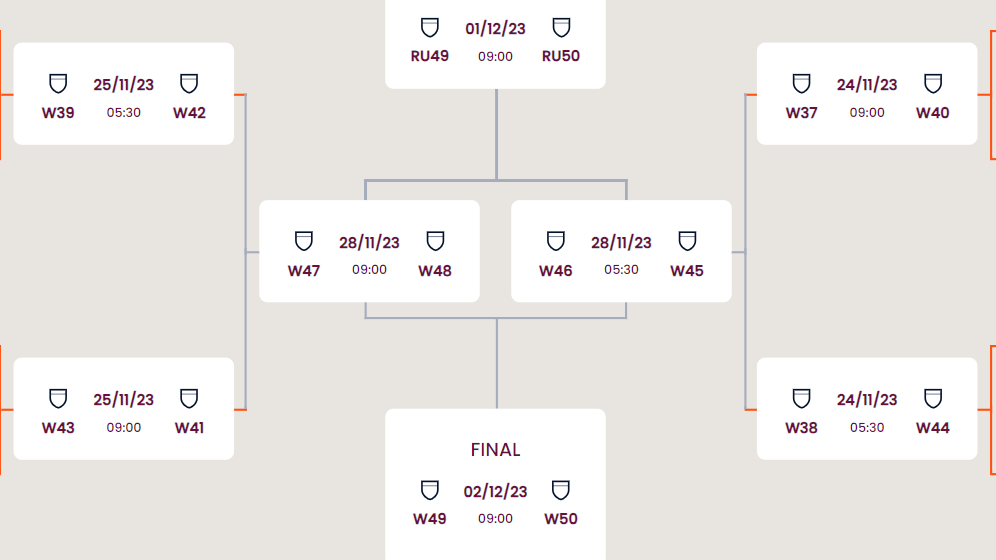This screenshot has width=996, height=560.
Task: Click the shield above W49 in the Final
Action: (x=430, y=489)
